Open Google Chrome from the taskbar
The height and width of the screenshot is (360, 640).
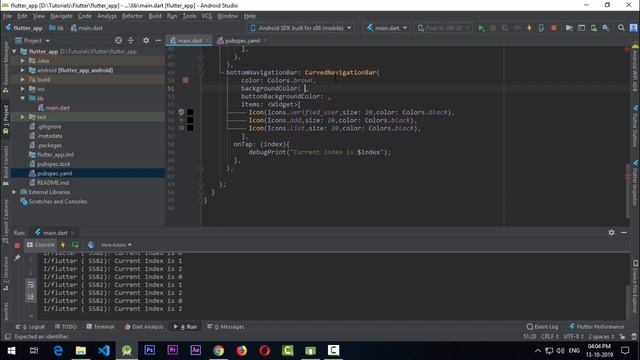tap(218, 351)
